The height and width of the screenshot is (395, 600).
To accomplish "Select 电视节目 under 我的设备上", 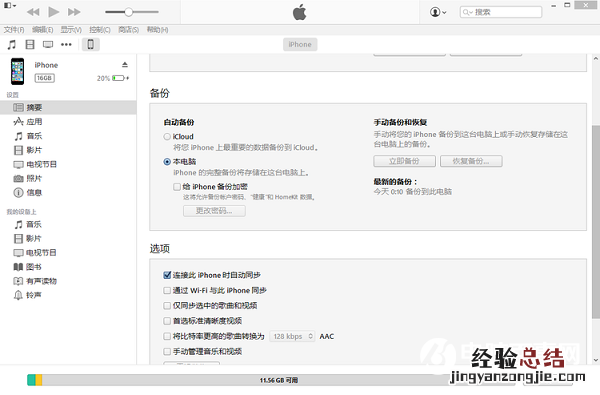I will (x=68, y=253).
